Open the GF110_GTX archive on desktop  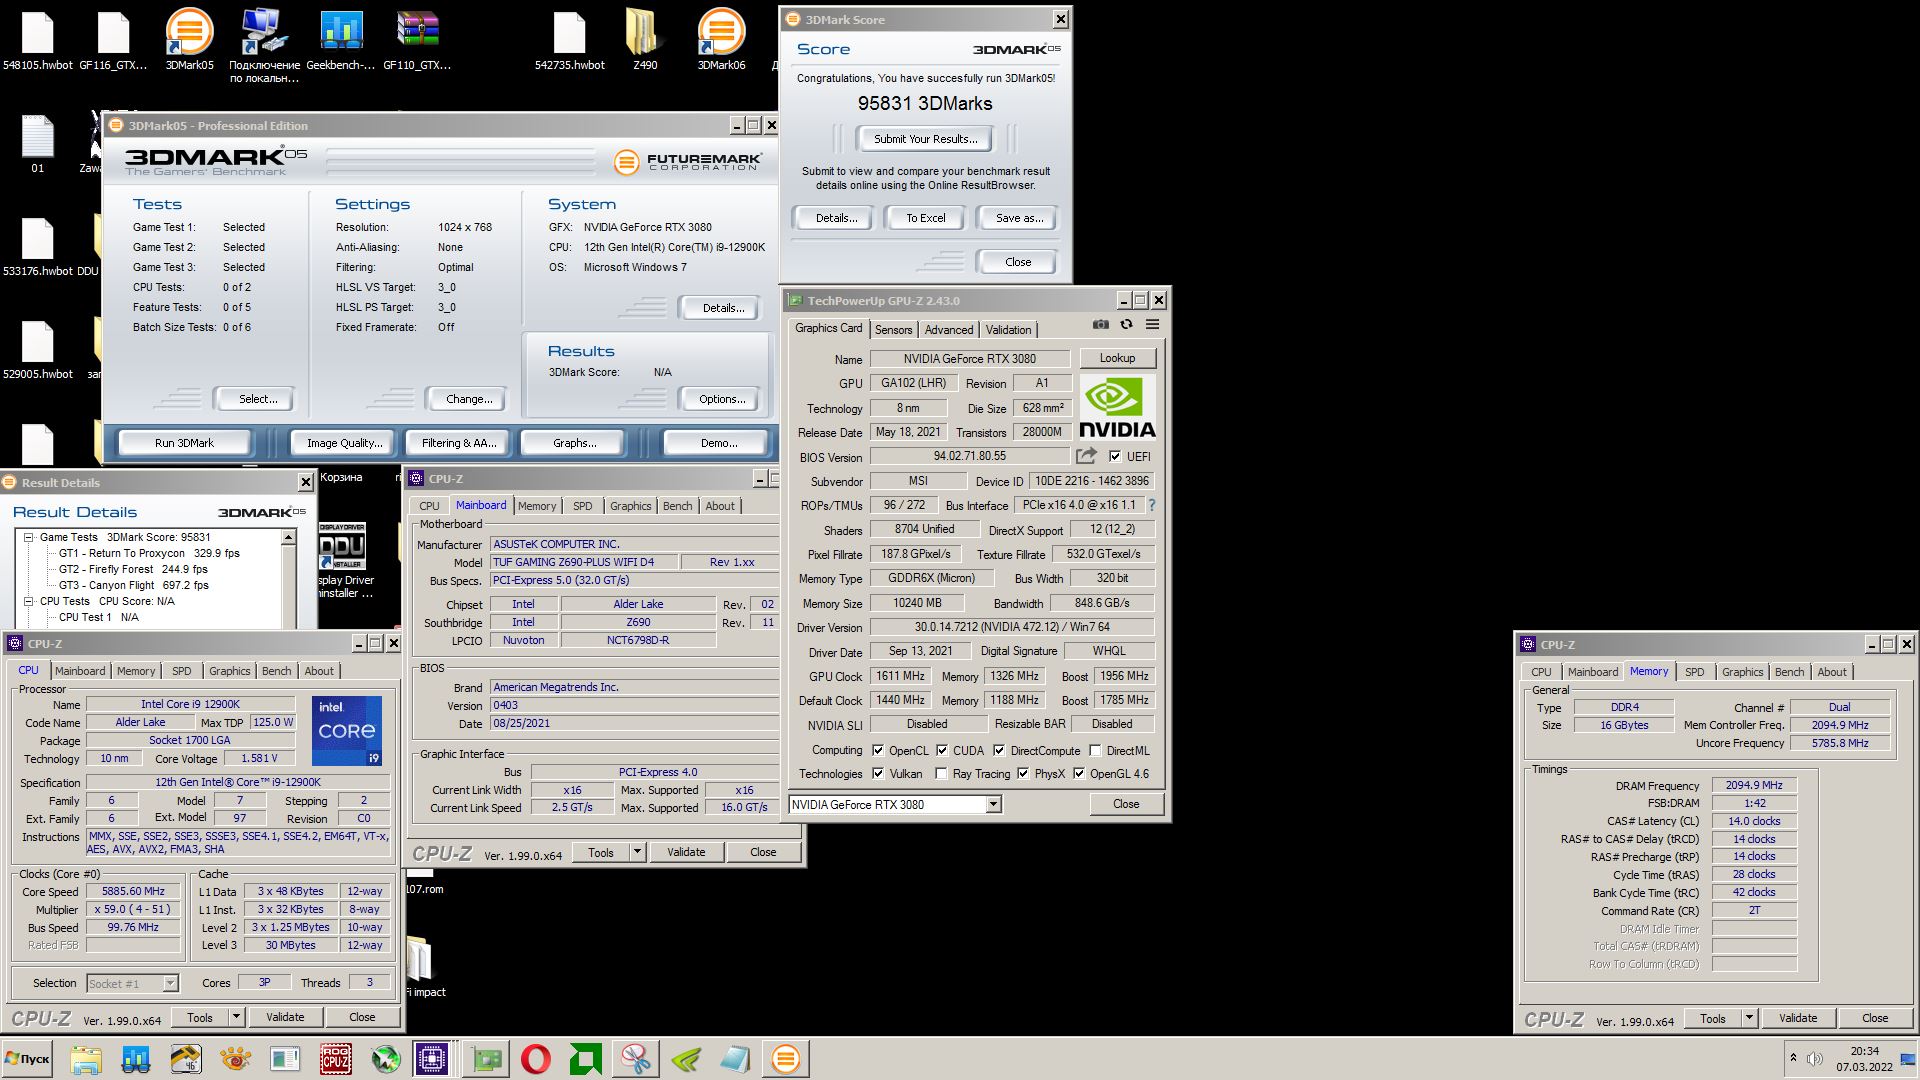(417, 40)
